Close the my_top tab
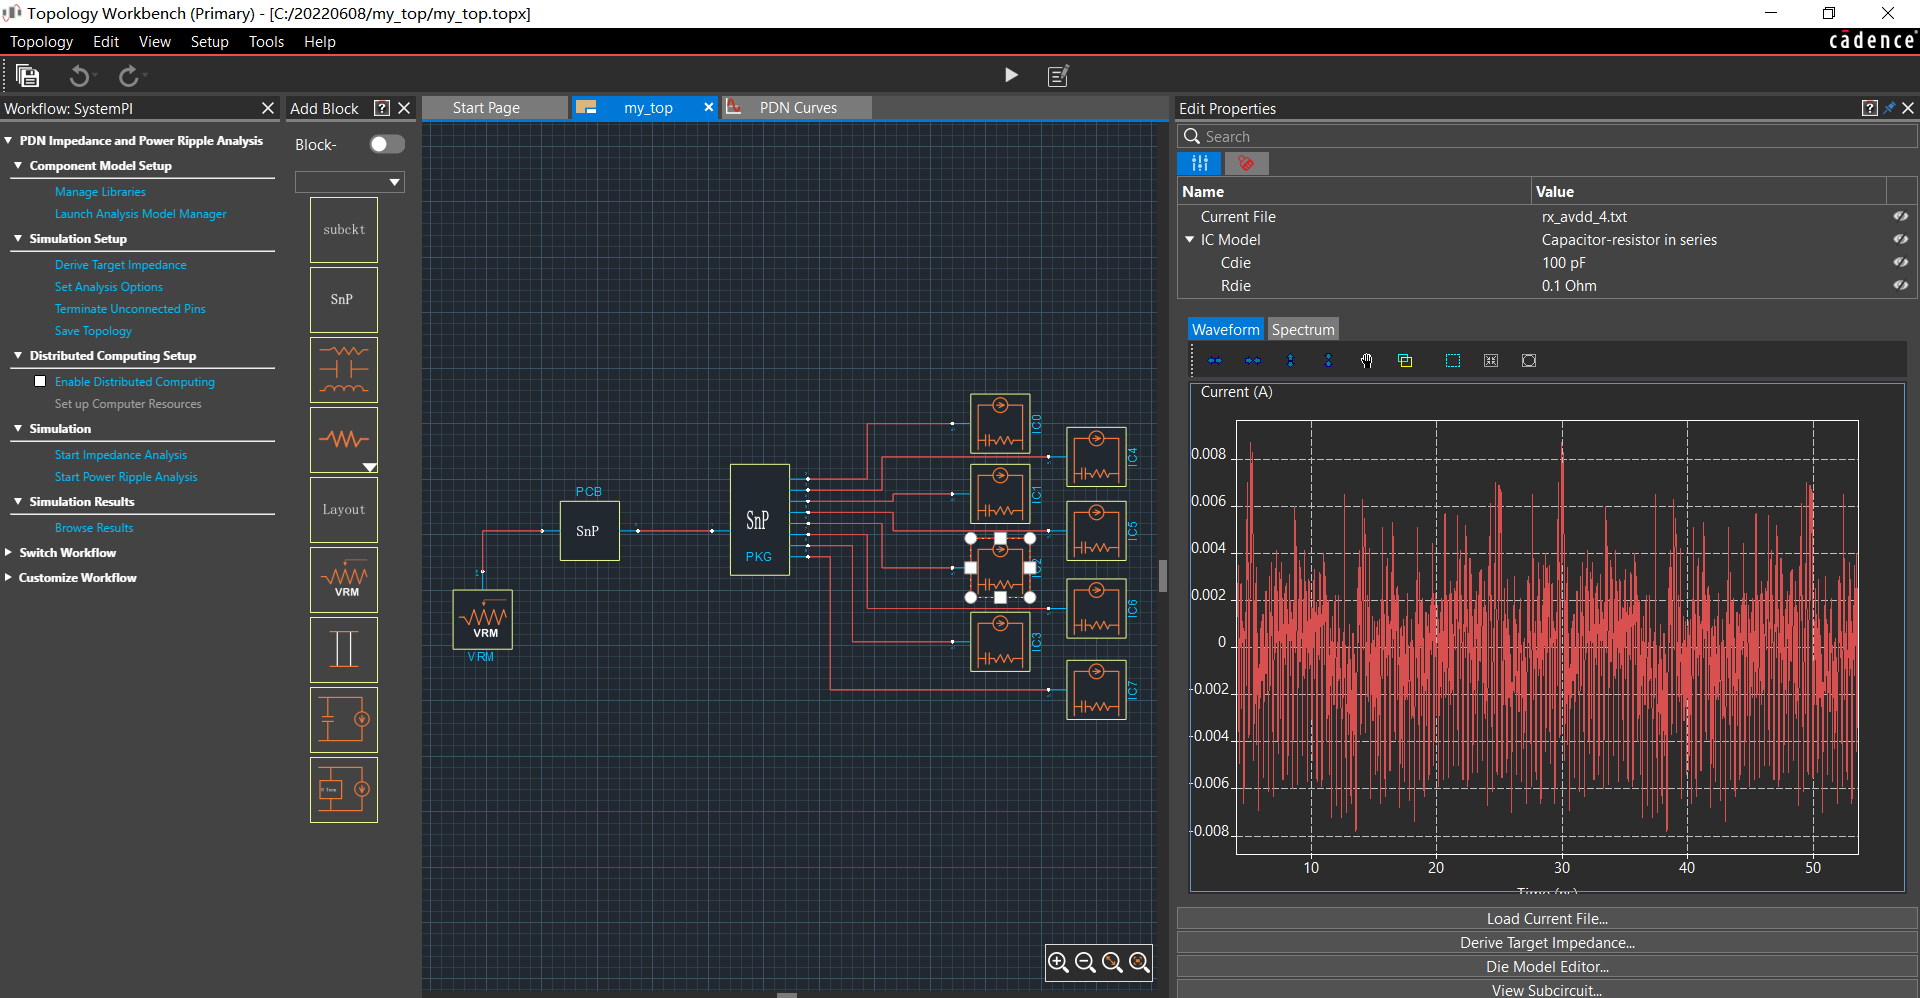The height and width of the screenshot is (998, 1920). click(709, 107)
